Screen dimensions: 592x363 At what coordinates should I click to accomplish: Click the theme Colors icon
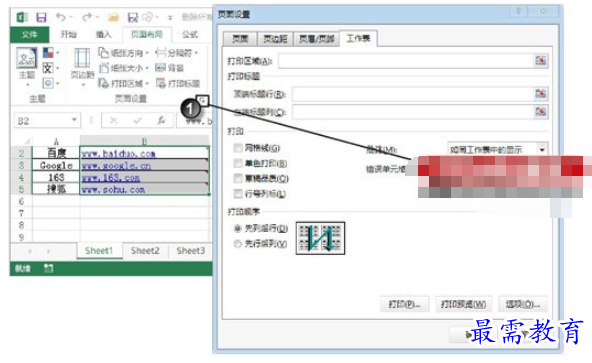click(48, 53)
